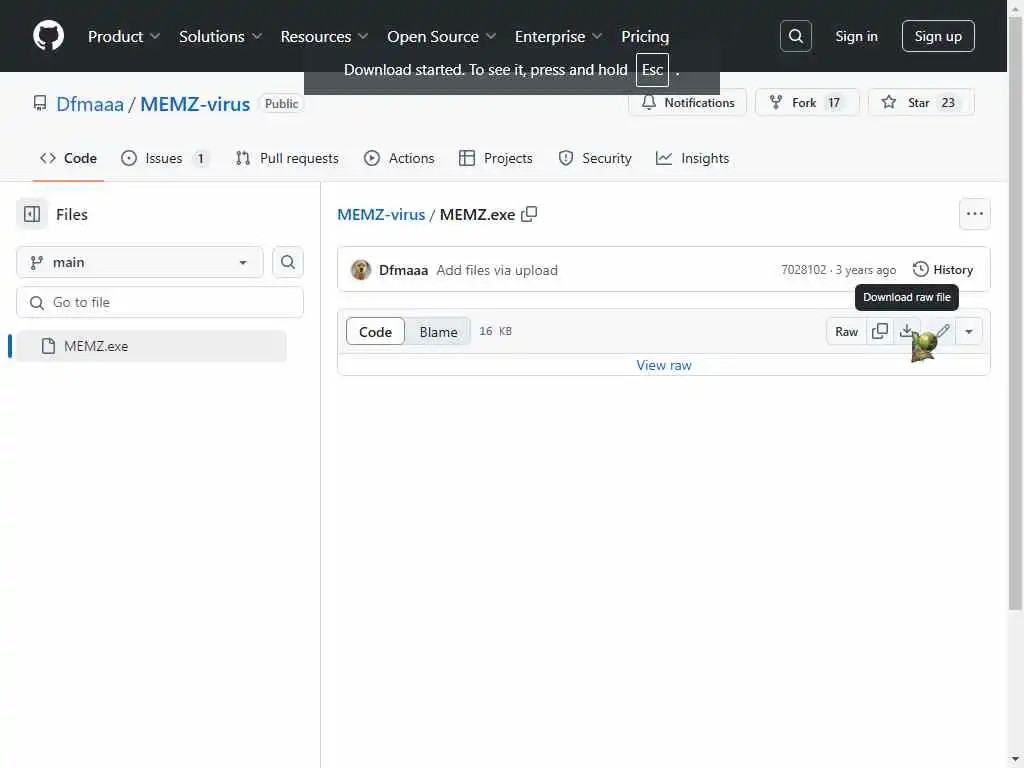The height and width of the screenshot is (768, 1024).
Task: Open the dropdown arrow beside edit pencil
Action: point(969,332)
